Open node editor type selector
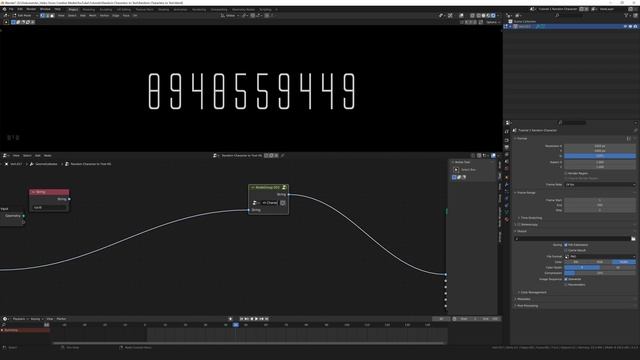 pyautogui.click(x=6, y=156)
